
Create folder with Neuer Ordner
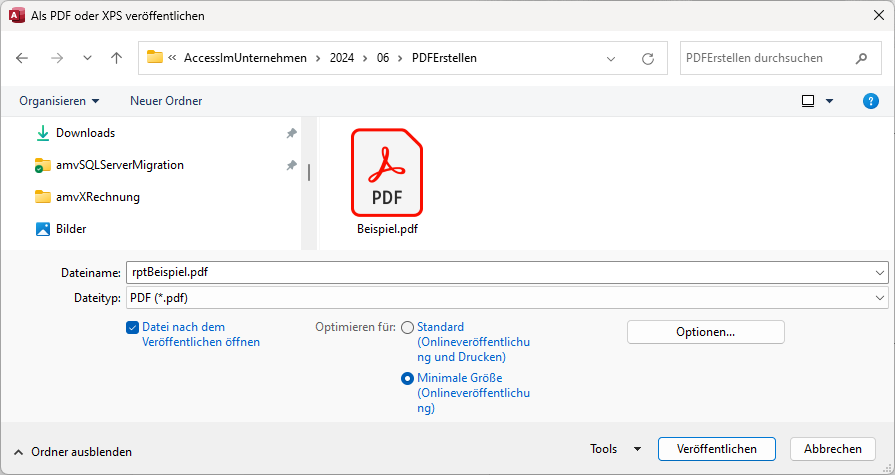[x=166, y=101]
